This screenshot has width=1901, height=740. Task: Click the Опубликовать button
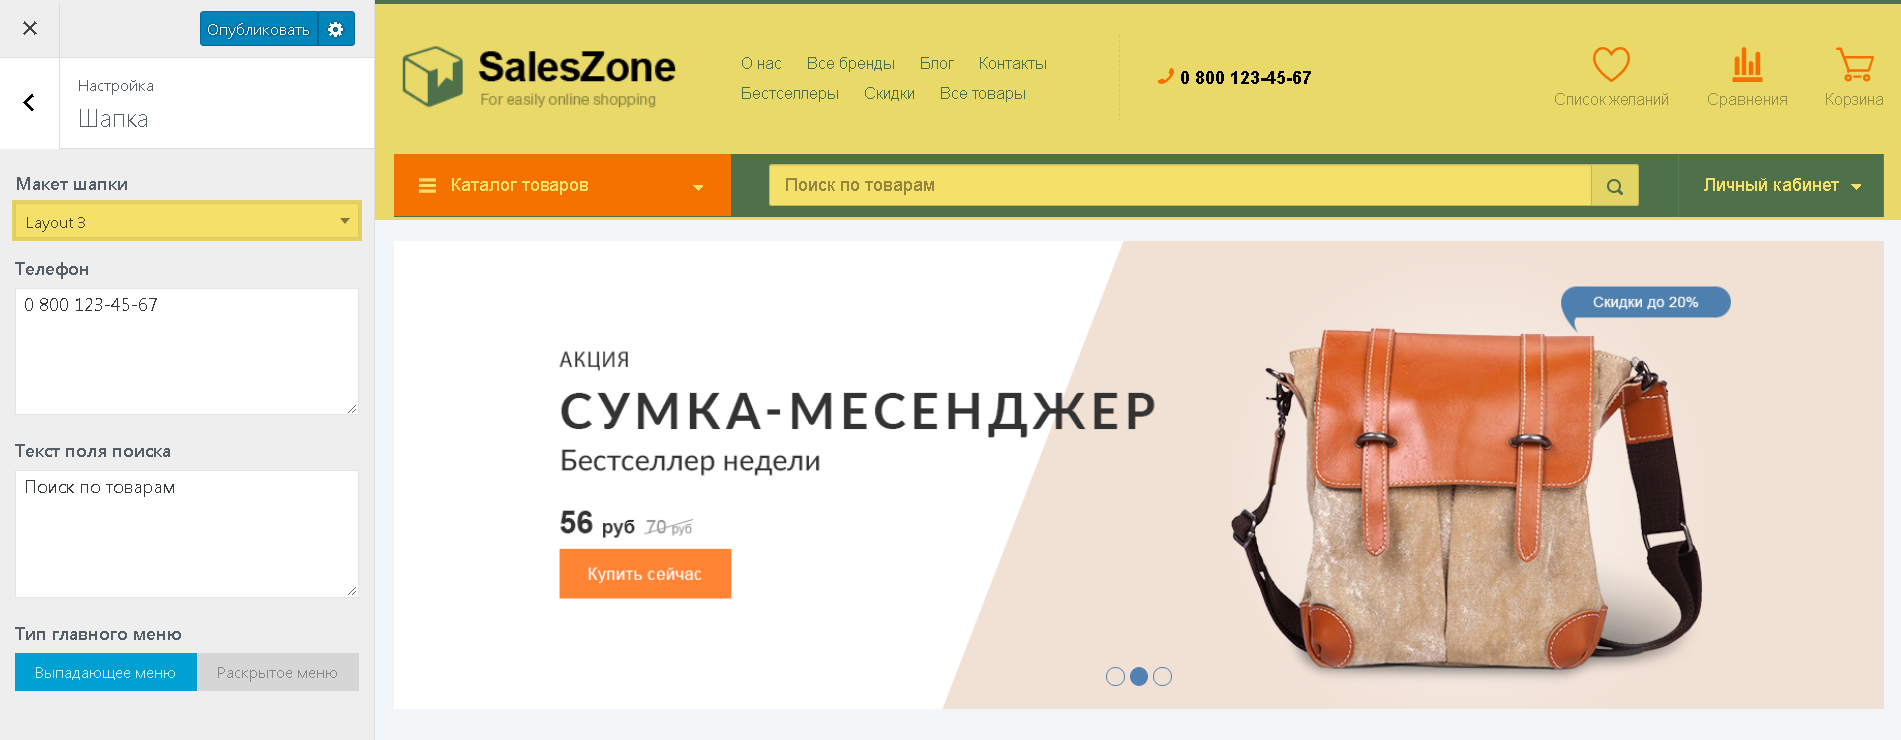click(x=258, y=29)
